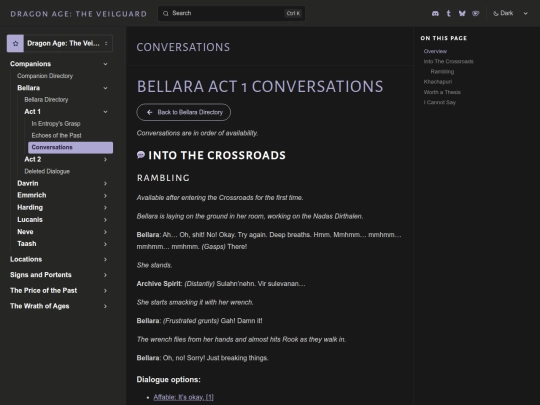Click Back to Bellara Directory button
Viewport: 540px width, 405px height.
[x=184, y=112]
